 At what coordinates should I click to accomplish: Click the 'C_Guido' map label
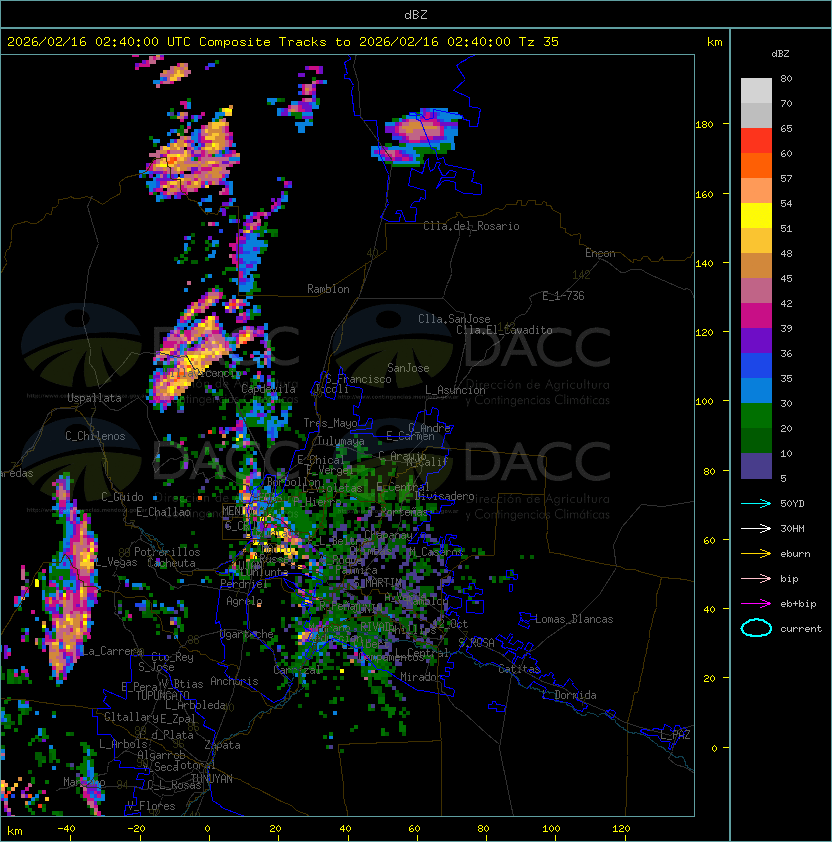(122, 497)
